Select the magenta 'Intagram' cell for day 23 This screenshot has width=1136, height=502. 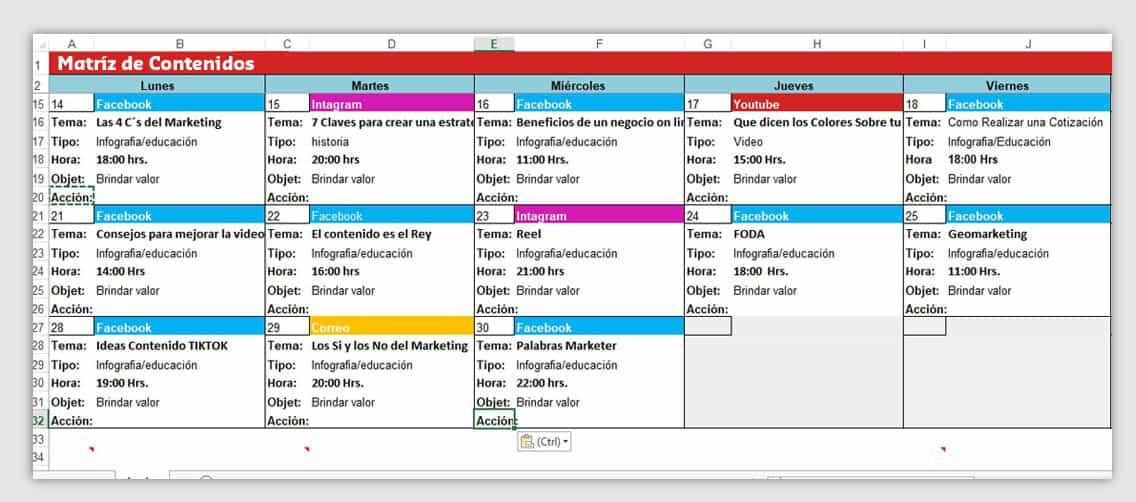598,215
